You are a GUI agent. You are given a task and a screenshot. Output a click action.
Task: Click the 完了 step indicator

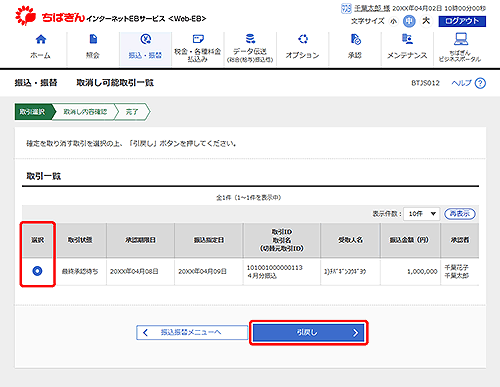pos(132,112)
